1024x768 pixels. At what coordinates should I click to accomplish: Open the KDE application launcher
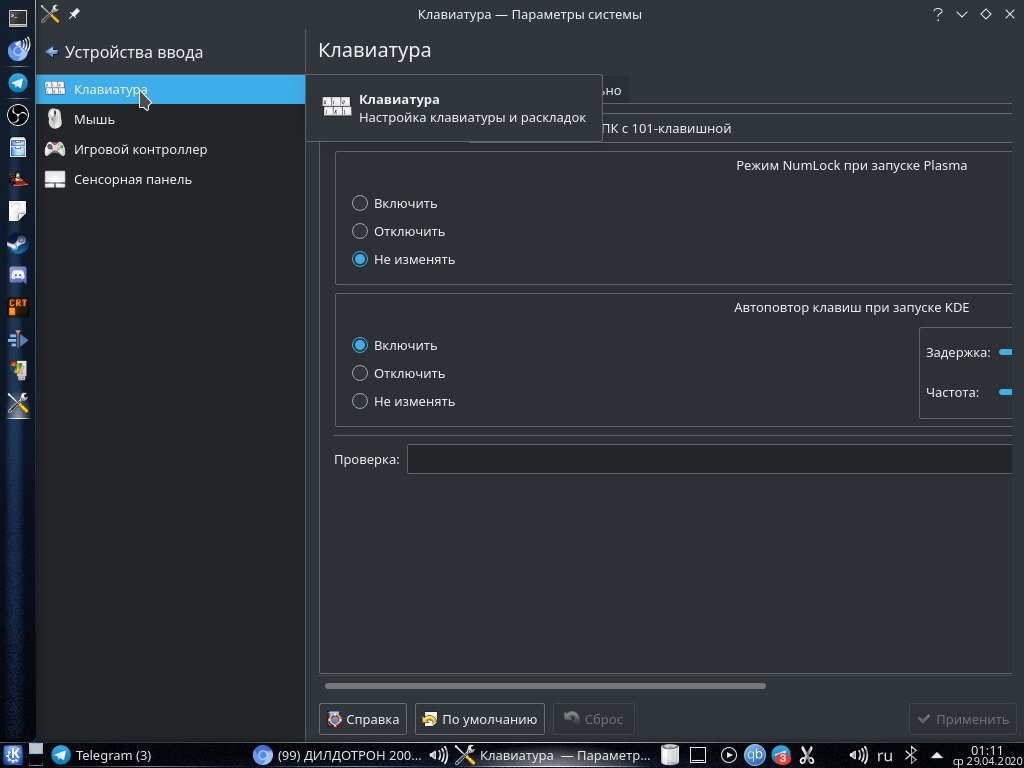[15, 755]
